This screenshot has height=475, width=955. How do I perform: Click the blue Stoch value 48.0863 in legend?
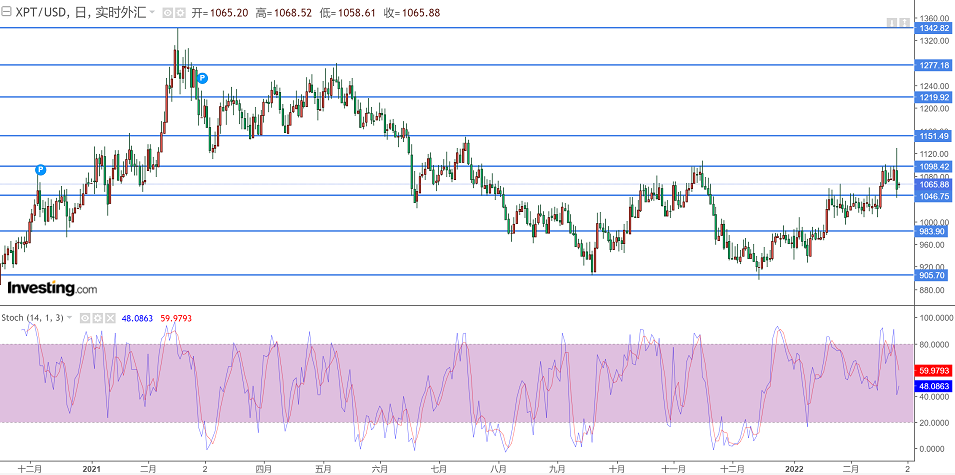137,318
